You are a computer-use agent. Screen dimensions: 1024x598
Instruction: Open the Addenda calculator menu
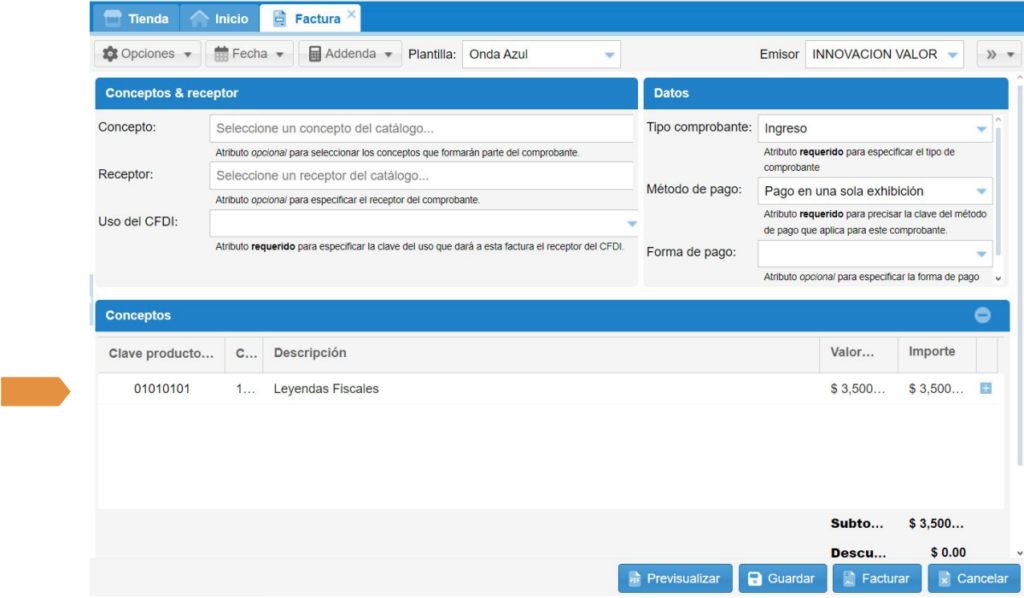coord(350,54)
